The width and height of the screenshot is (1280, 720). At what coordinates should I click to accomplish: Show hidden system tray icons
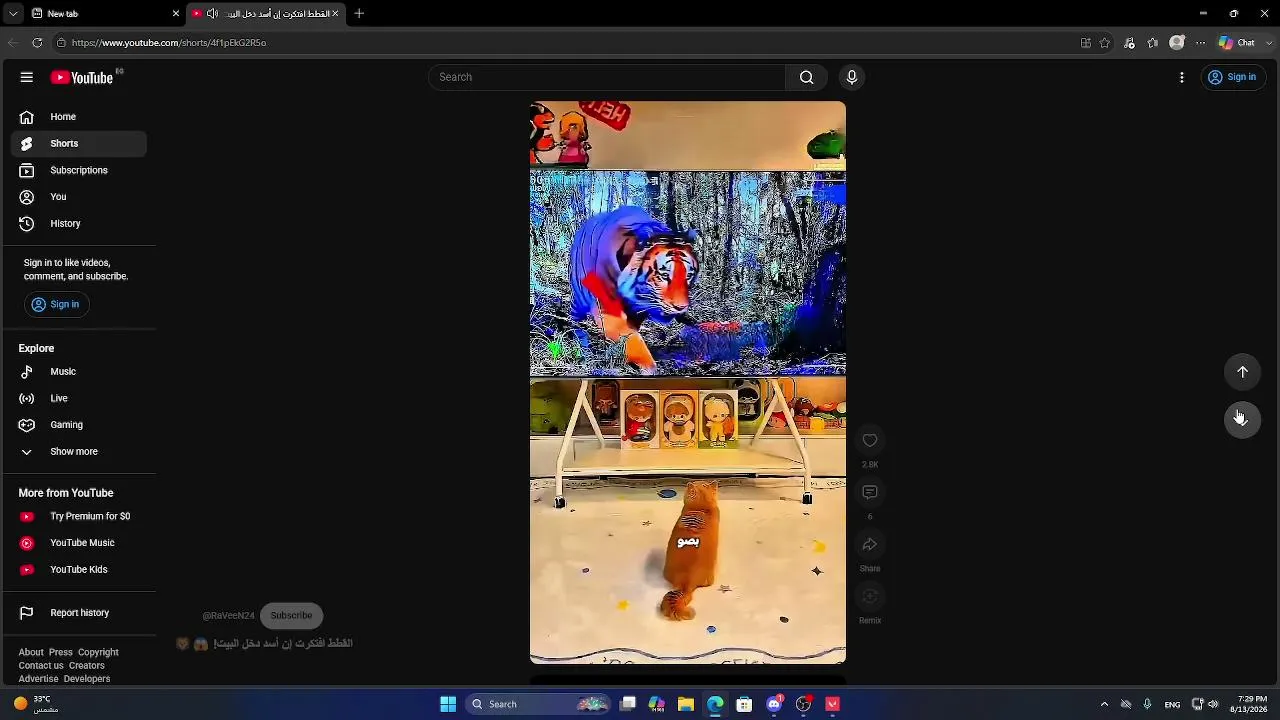tap(1104, 704)
